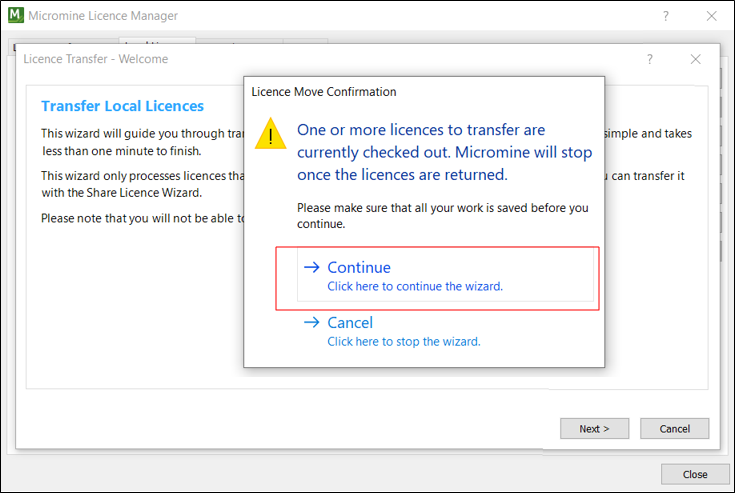Open help from Micromine Licence Manager title bar
Image resolution: width=735 pixels, height=493 pixels.
(666, 16)
